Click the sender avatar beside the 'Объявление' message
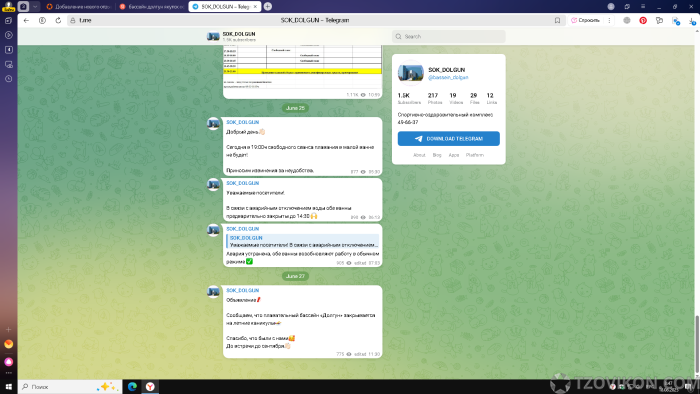The width and height of the screenshot is (700, 394). (x=213, y=292)
